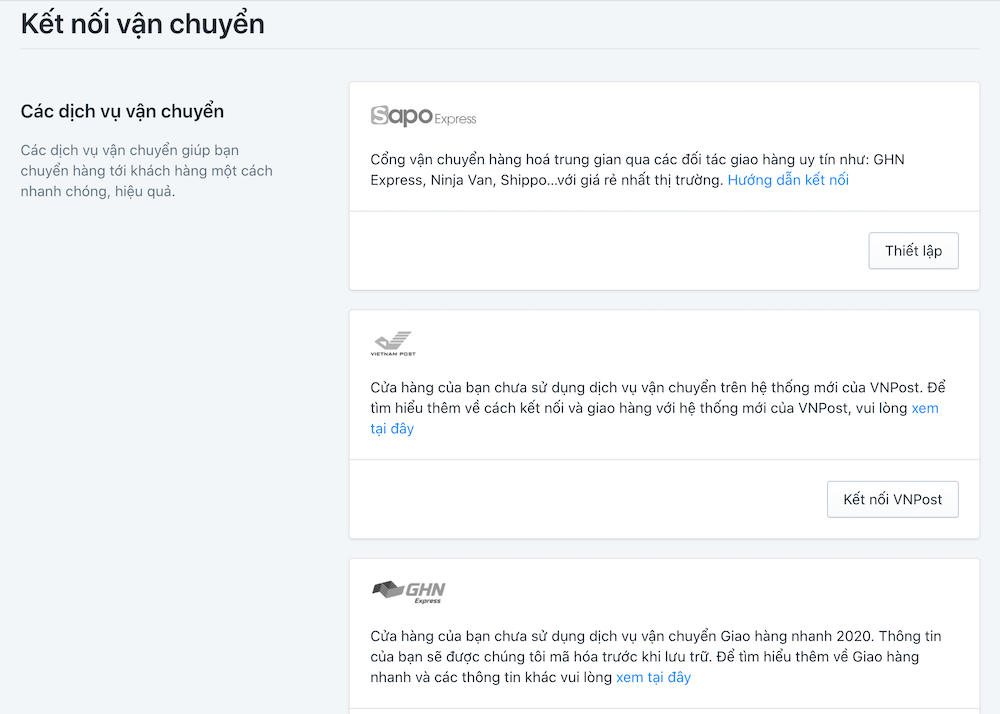
Task: Click the GHN box-shaped logo mark
Action: tap(386, 591)
